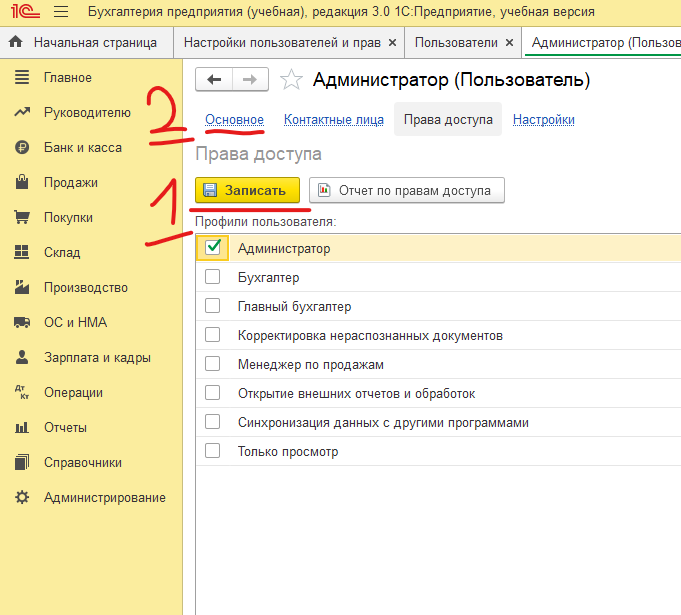Open the hamburger main menu
This screenshot has height=615, width=681.
[61, 11]
